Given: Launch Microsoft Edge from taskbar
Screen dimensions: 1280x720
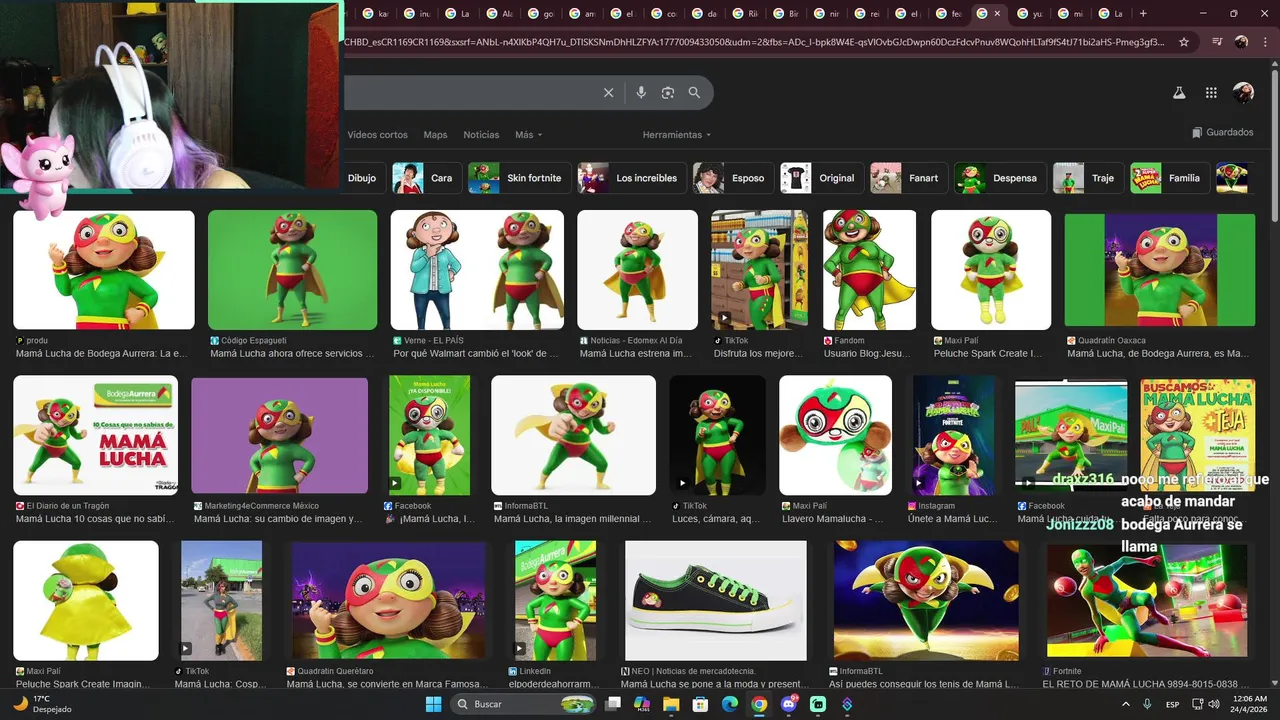Looking at the screenshot, I should pos(730,704).
